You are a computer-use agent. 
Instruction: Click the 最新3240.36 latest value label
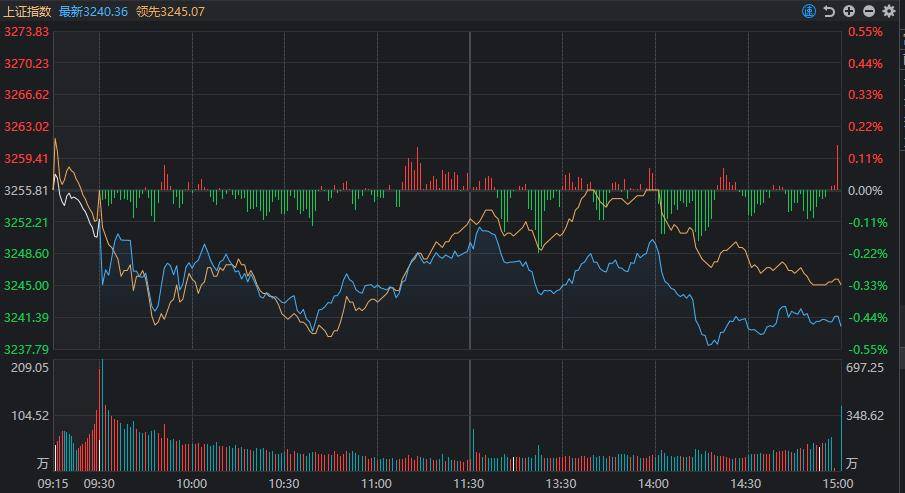coord(93,12)
